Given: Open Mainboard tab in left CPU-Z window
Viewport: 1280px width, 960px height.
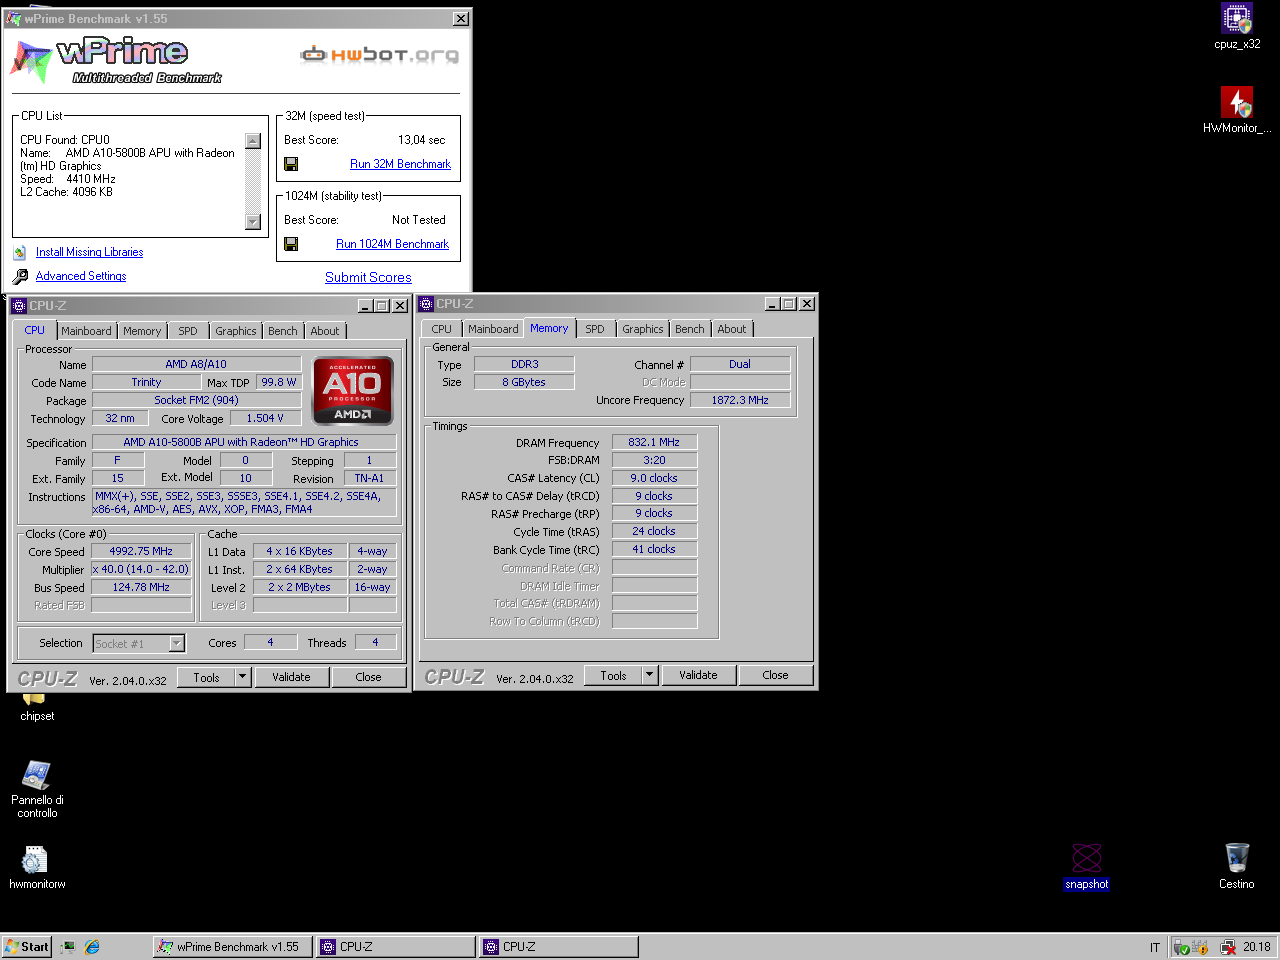Looking at the screenshot, I should [x=86, y=331].
